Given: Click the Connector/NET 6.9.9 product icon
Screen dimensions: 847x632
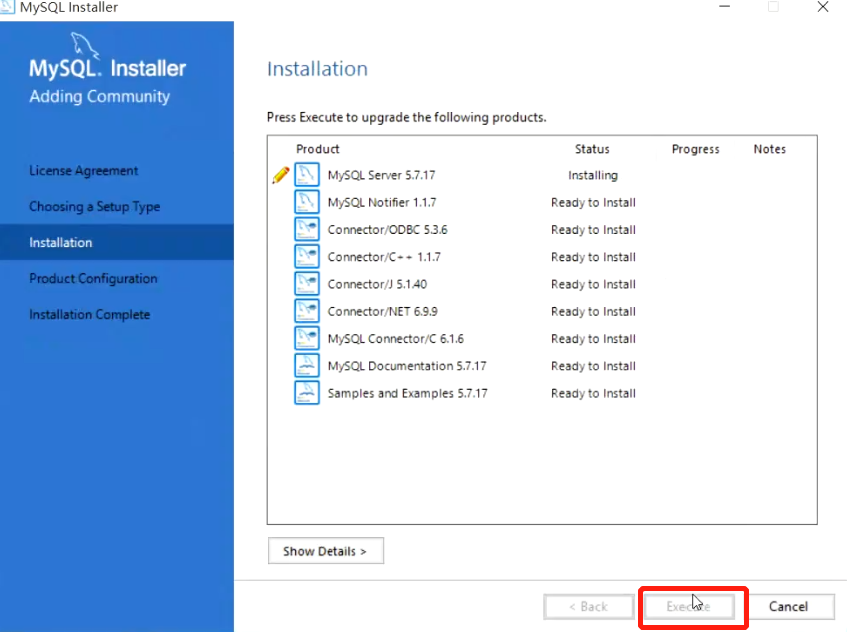Looking at the screenshot, I should coord(307,311).
